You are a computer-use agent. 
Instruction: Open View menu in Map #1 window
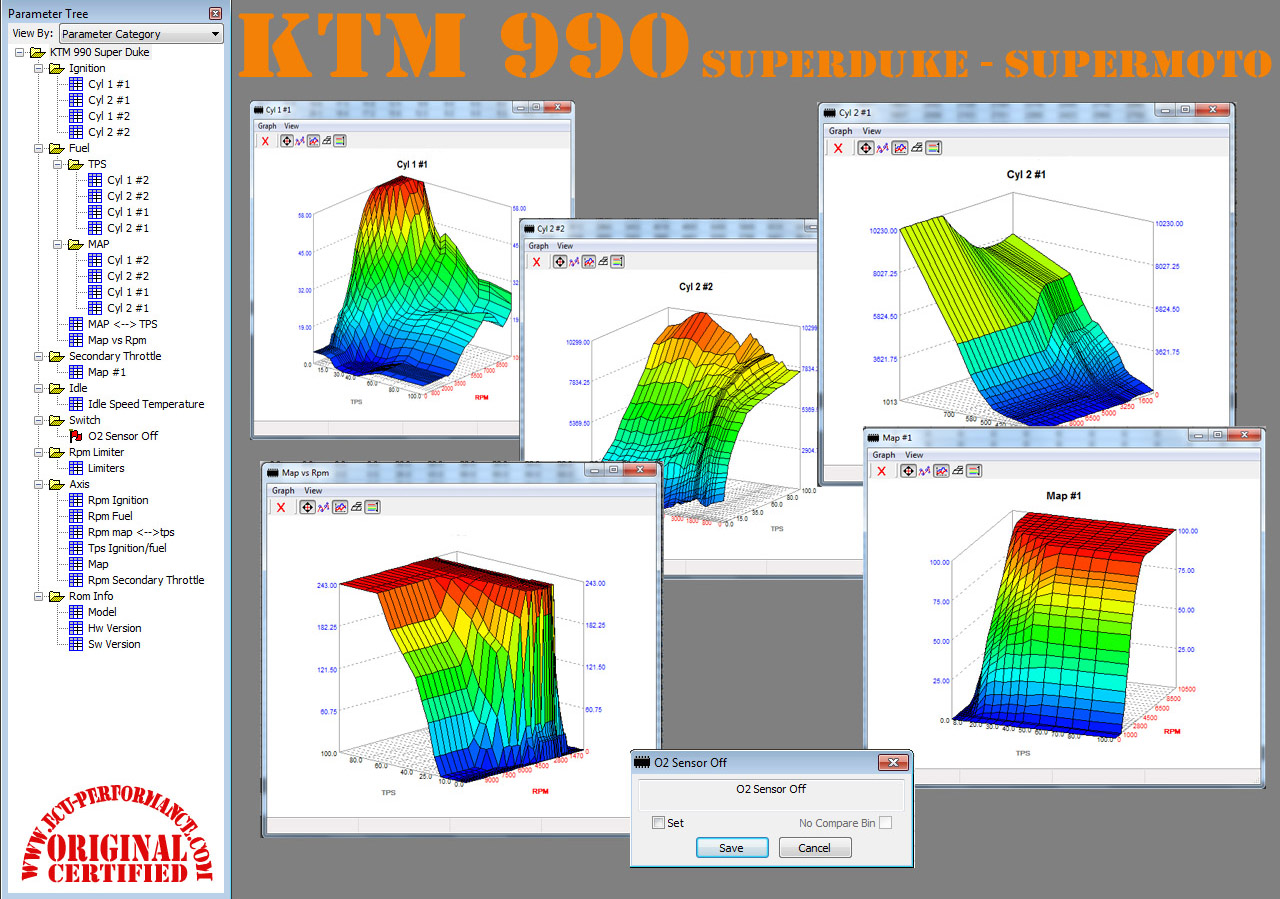tap(914, 455)
